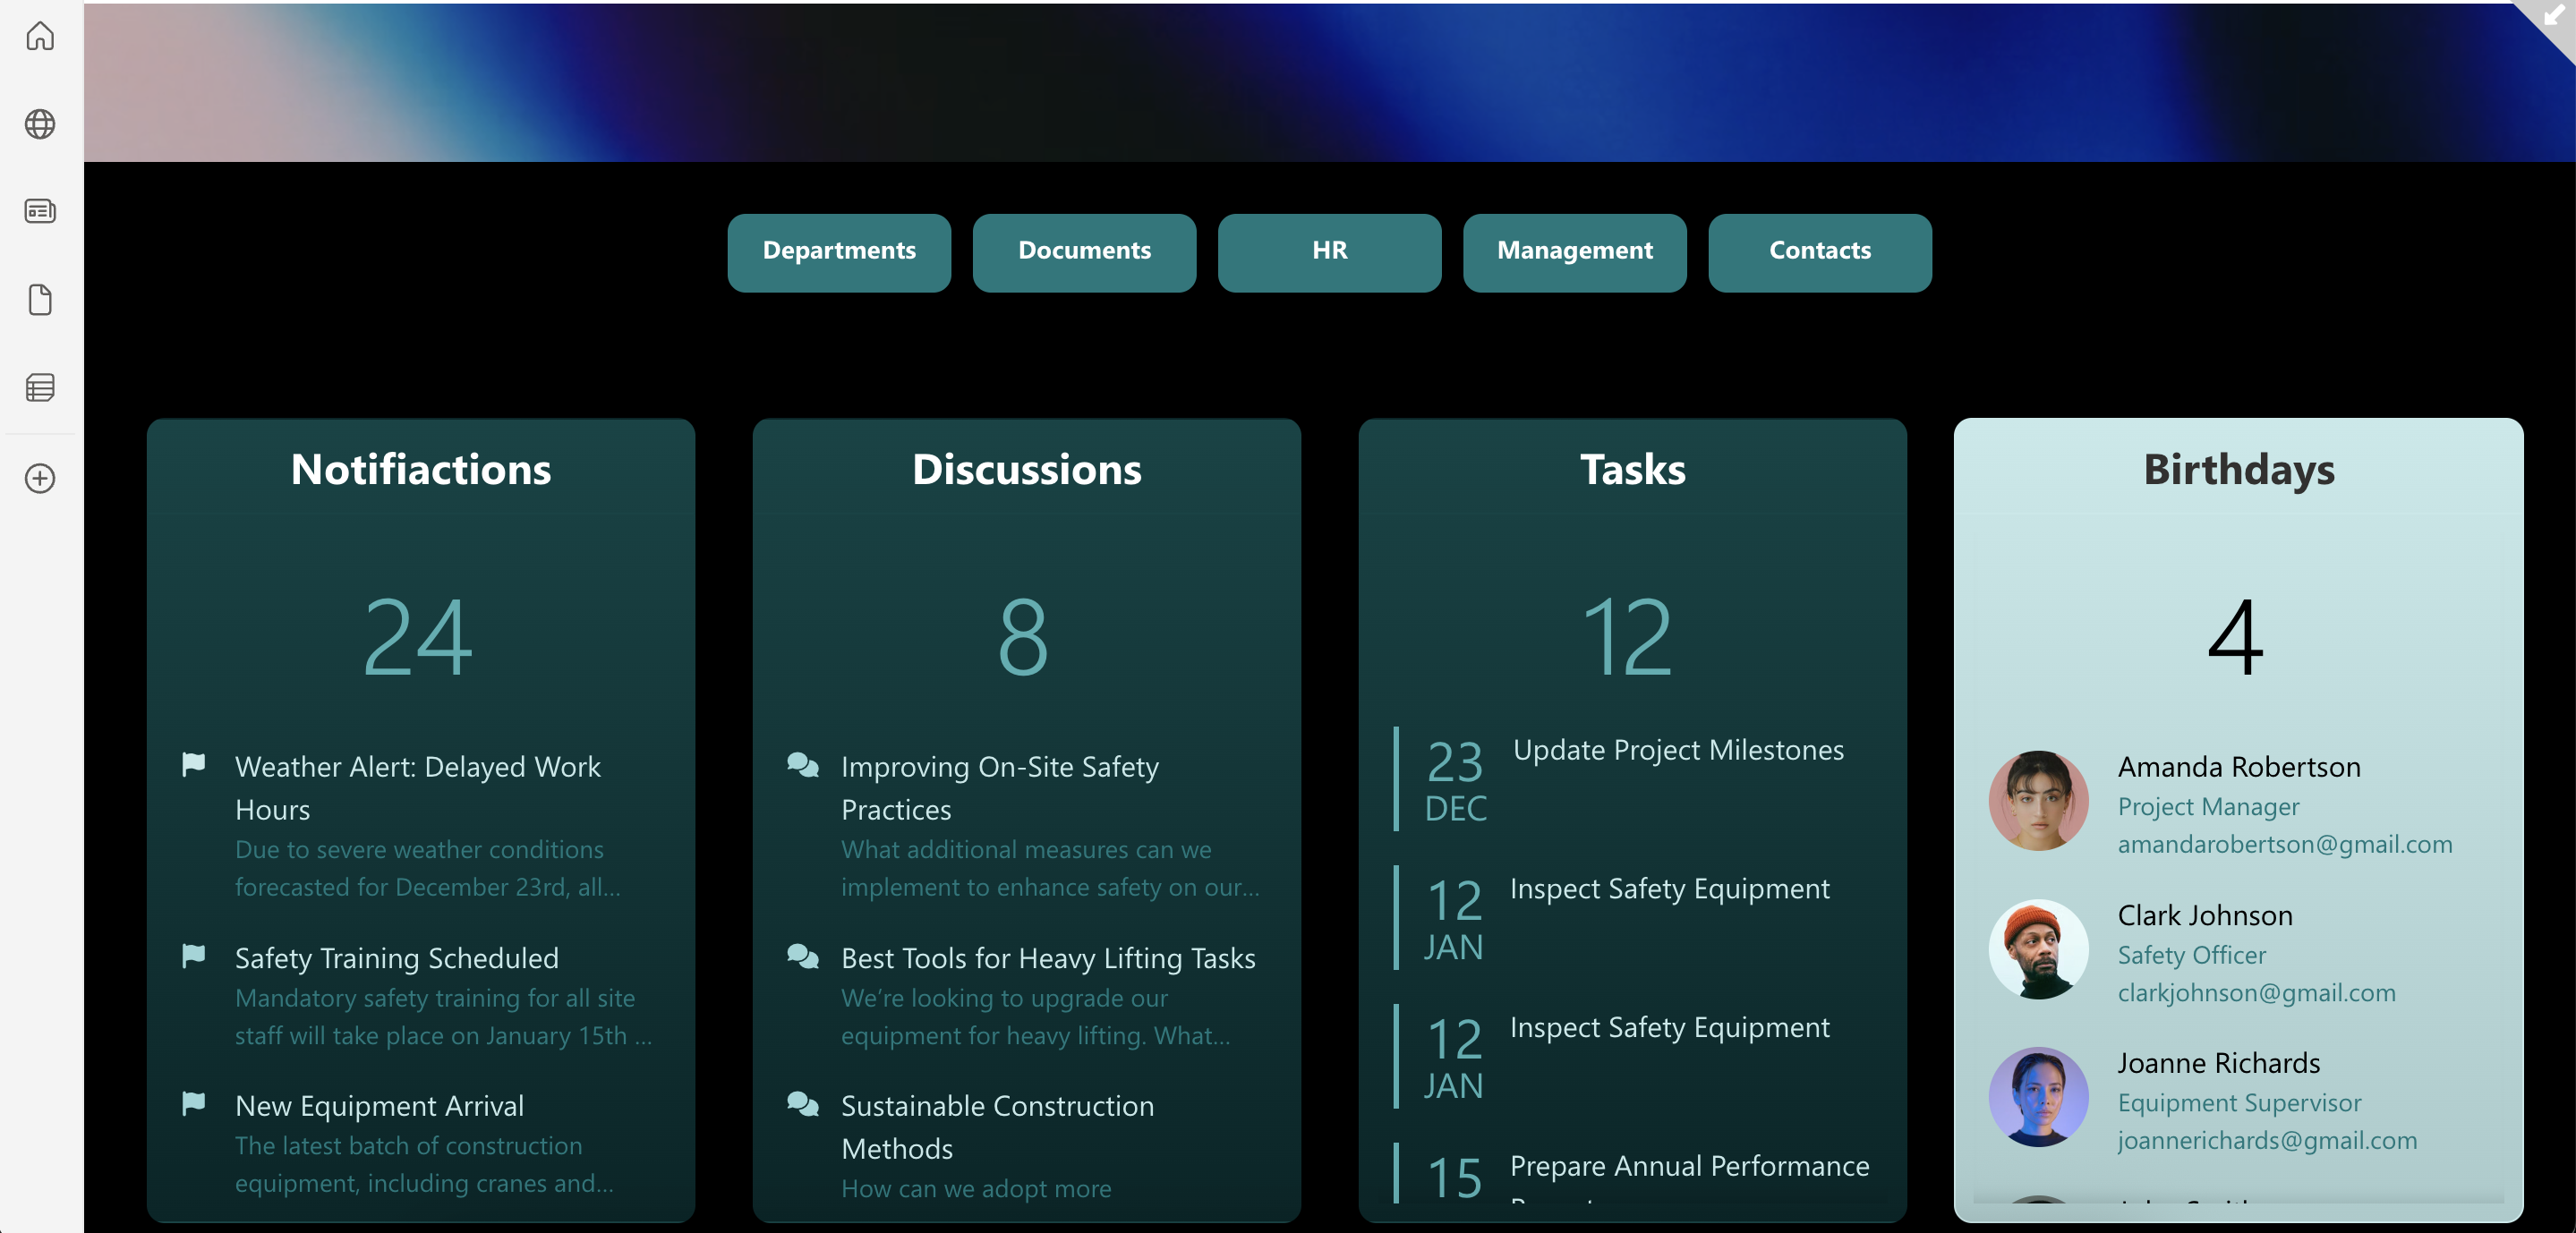
Task: Open the list icon in sidebar
Action: [x=40, y=387]
